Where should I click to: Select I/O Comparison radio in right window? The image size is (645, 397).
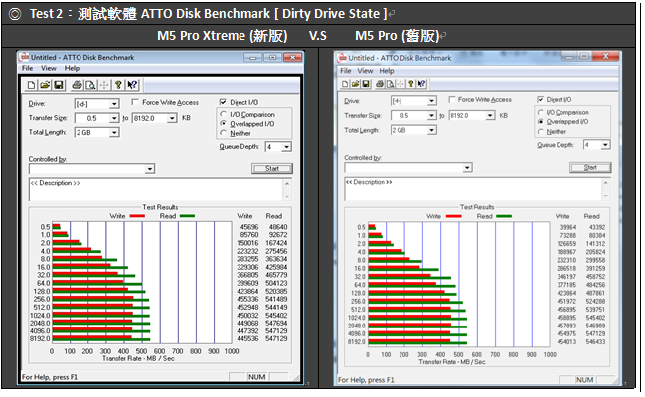click(x=541, y=112)
